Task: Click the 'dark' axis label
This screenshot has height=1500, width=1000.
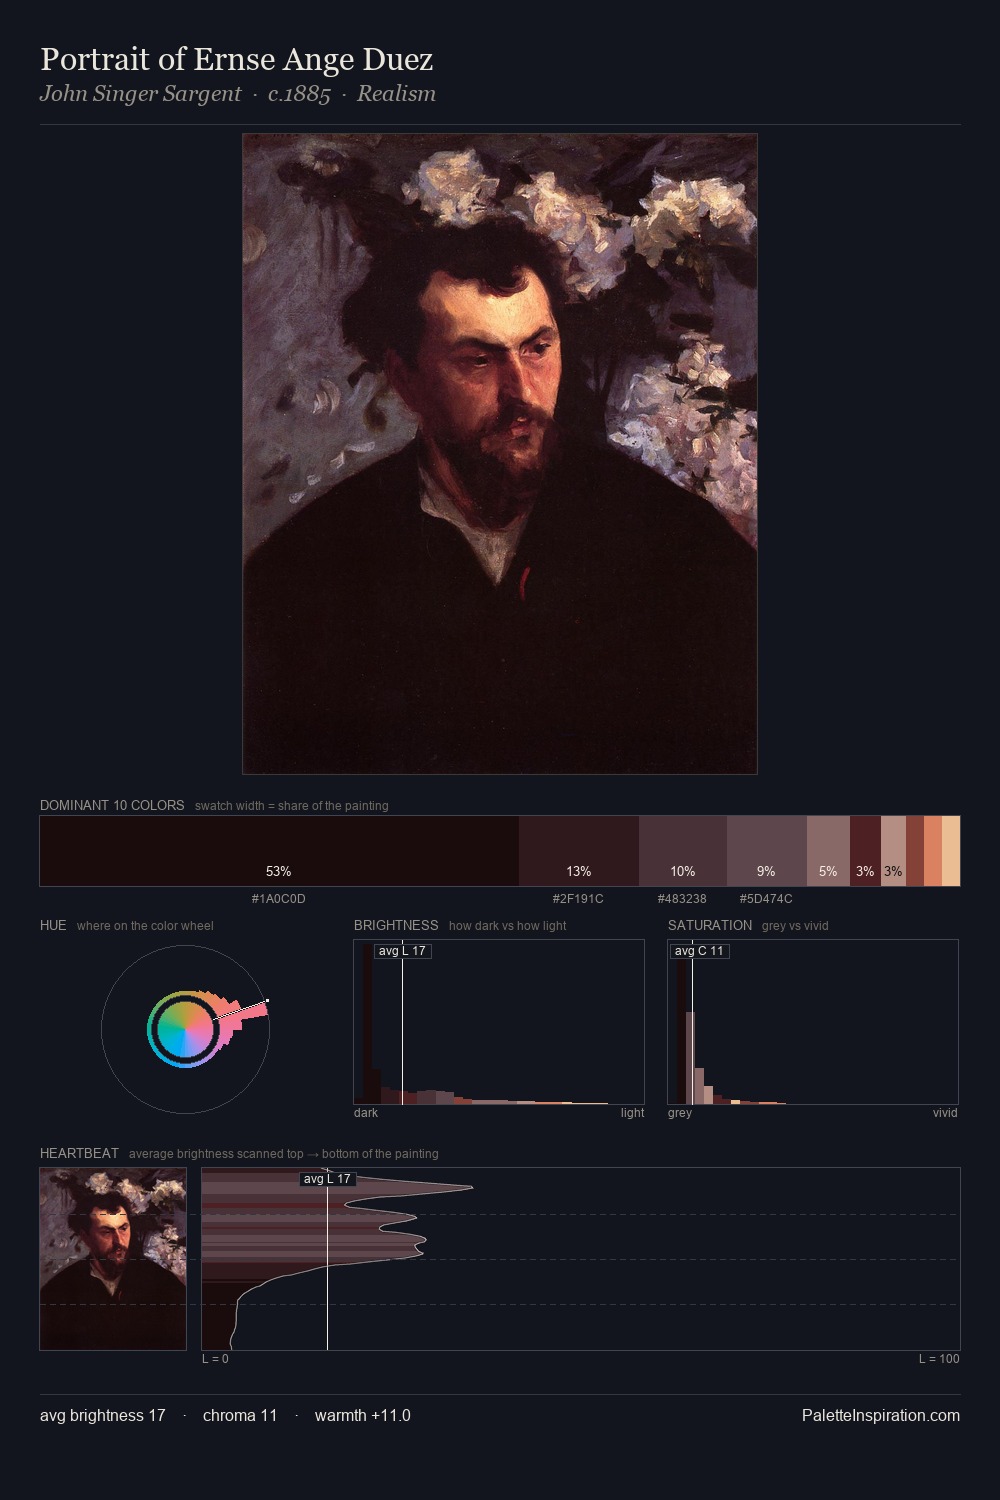Action: pos(366,1113)
